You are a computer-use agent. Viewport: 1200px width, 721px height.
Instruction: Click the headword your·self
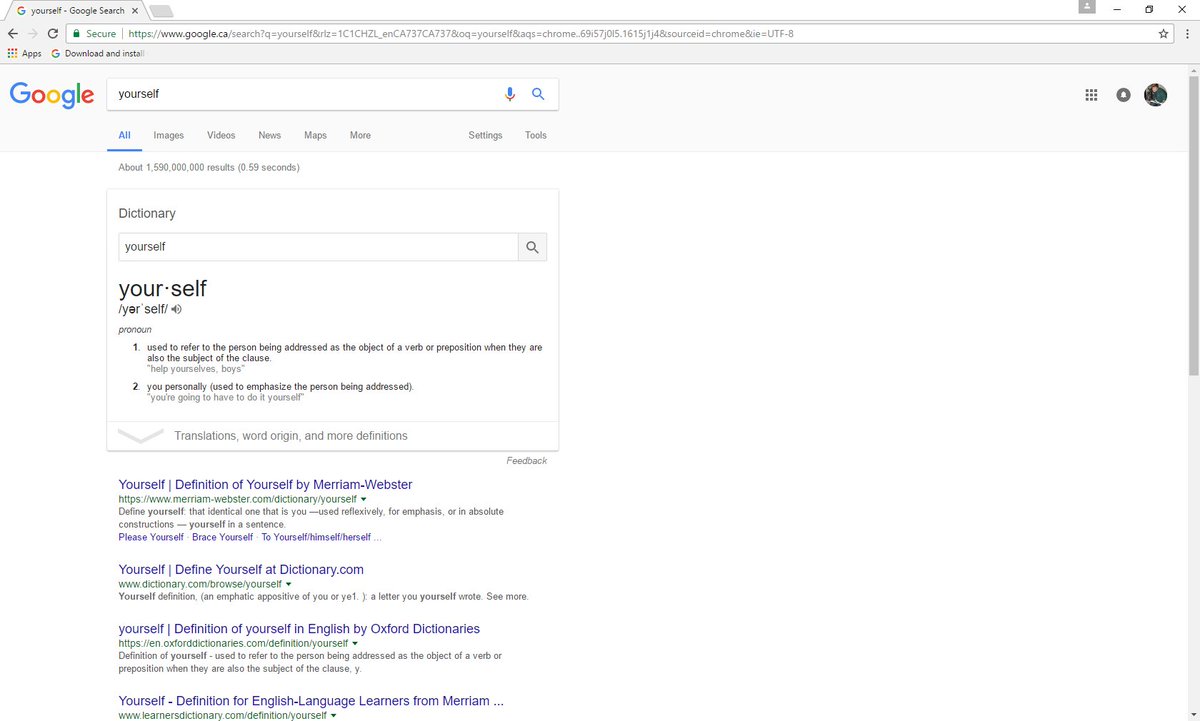162,288
